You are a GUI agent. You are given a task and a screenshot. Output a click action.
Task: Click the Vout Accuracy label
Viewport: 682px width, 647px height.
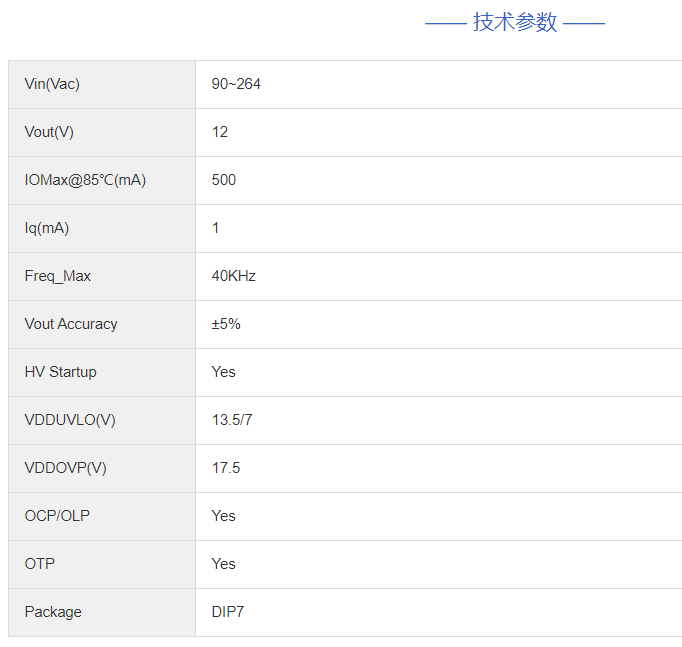point(71,324)
